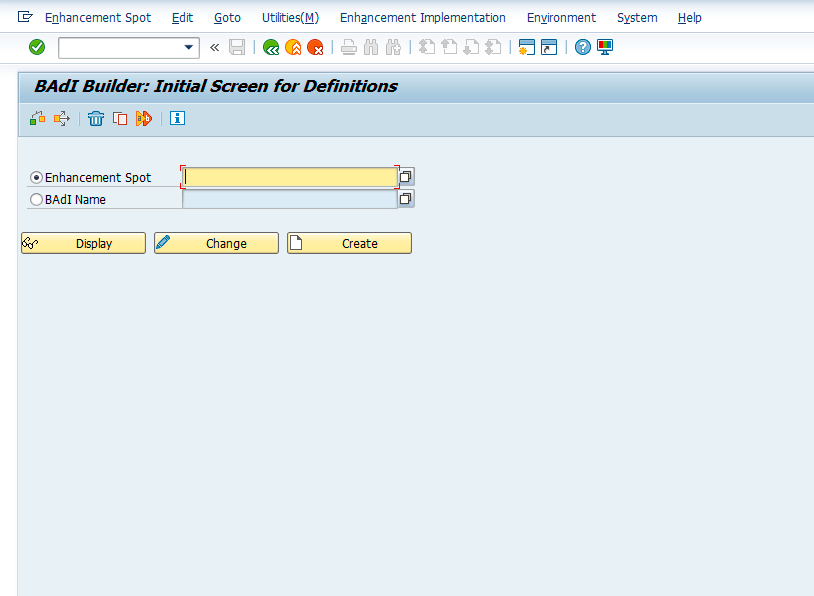Viewport: 814px width, 596px height.
Task: Open the Enhancement Spot menu
Action: (98, 18)
